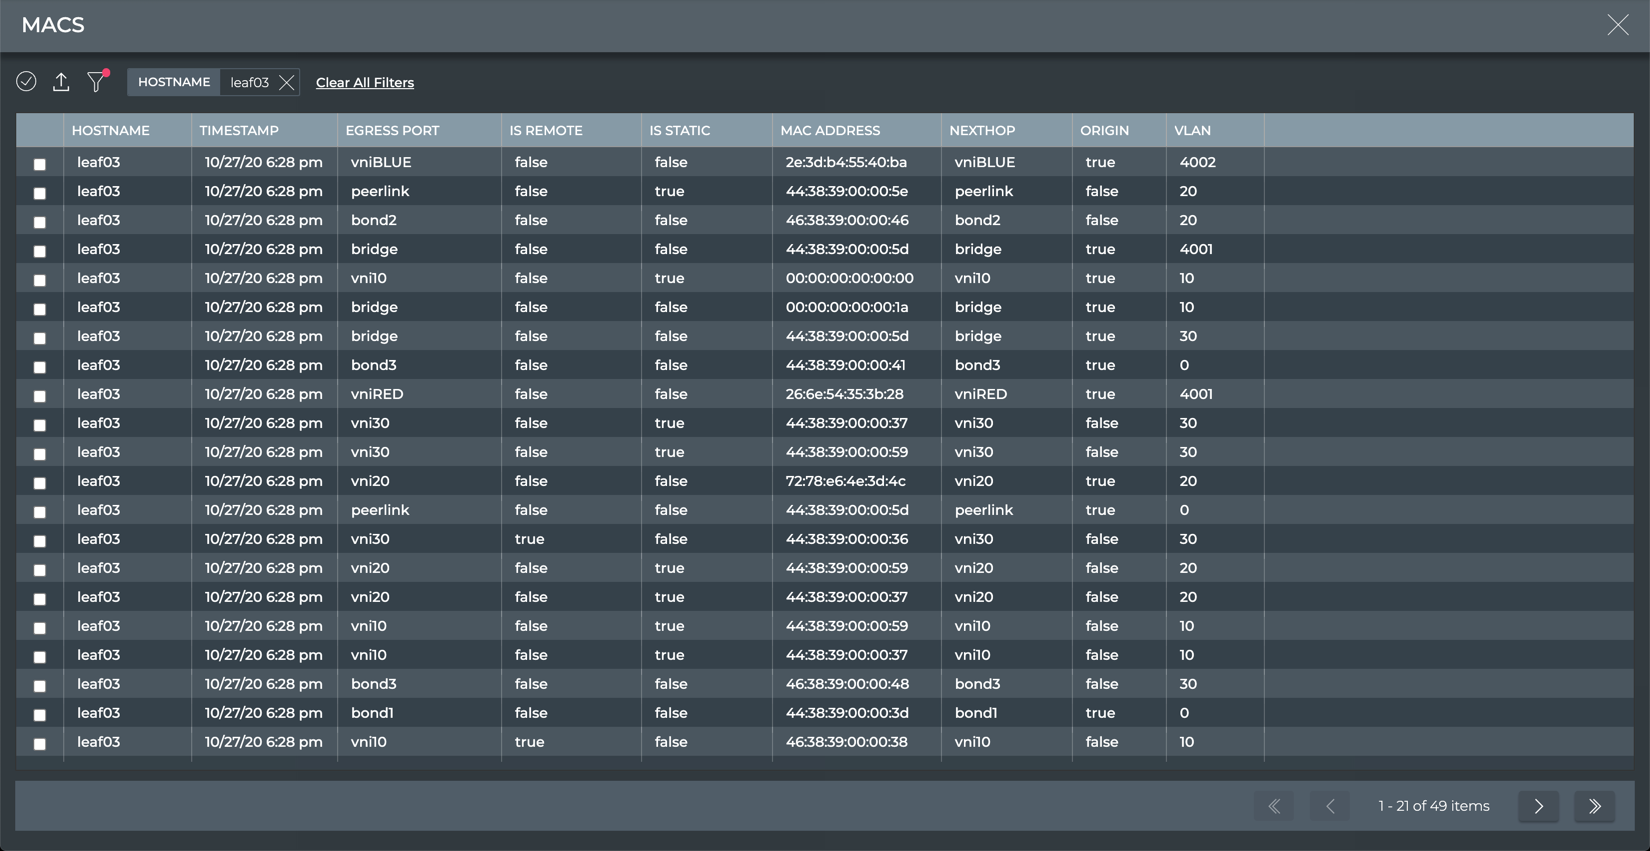Image resolution: width=1650 pixels, height=851 pixels.
Task: Sort by the HOSTNAME column header
Action: click(111, 131)
